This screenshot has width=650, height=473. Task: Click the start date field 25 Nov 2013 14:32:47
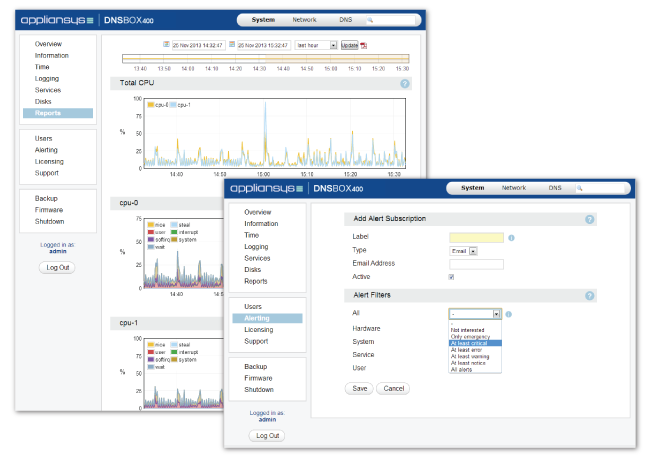point(198,45)
